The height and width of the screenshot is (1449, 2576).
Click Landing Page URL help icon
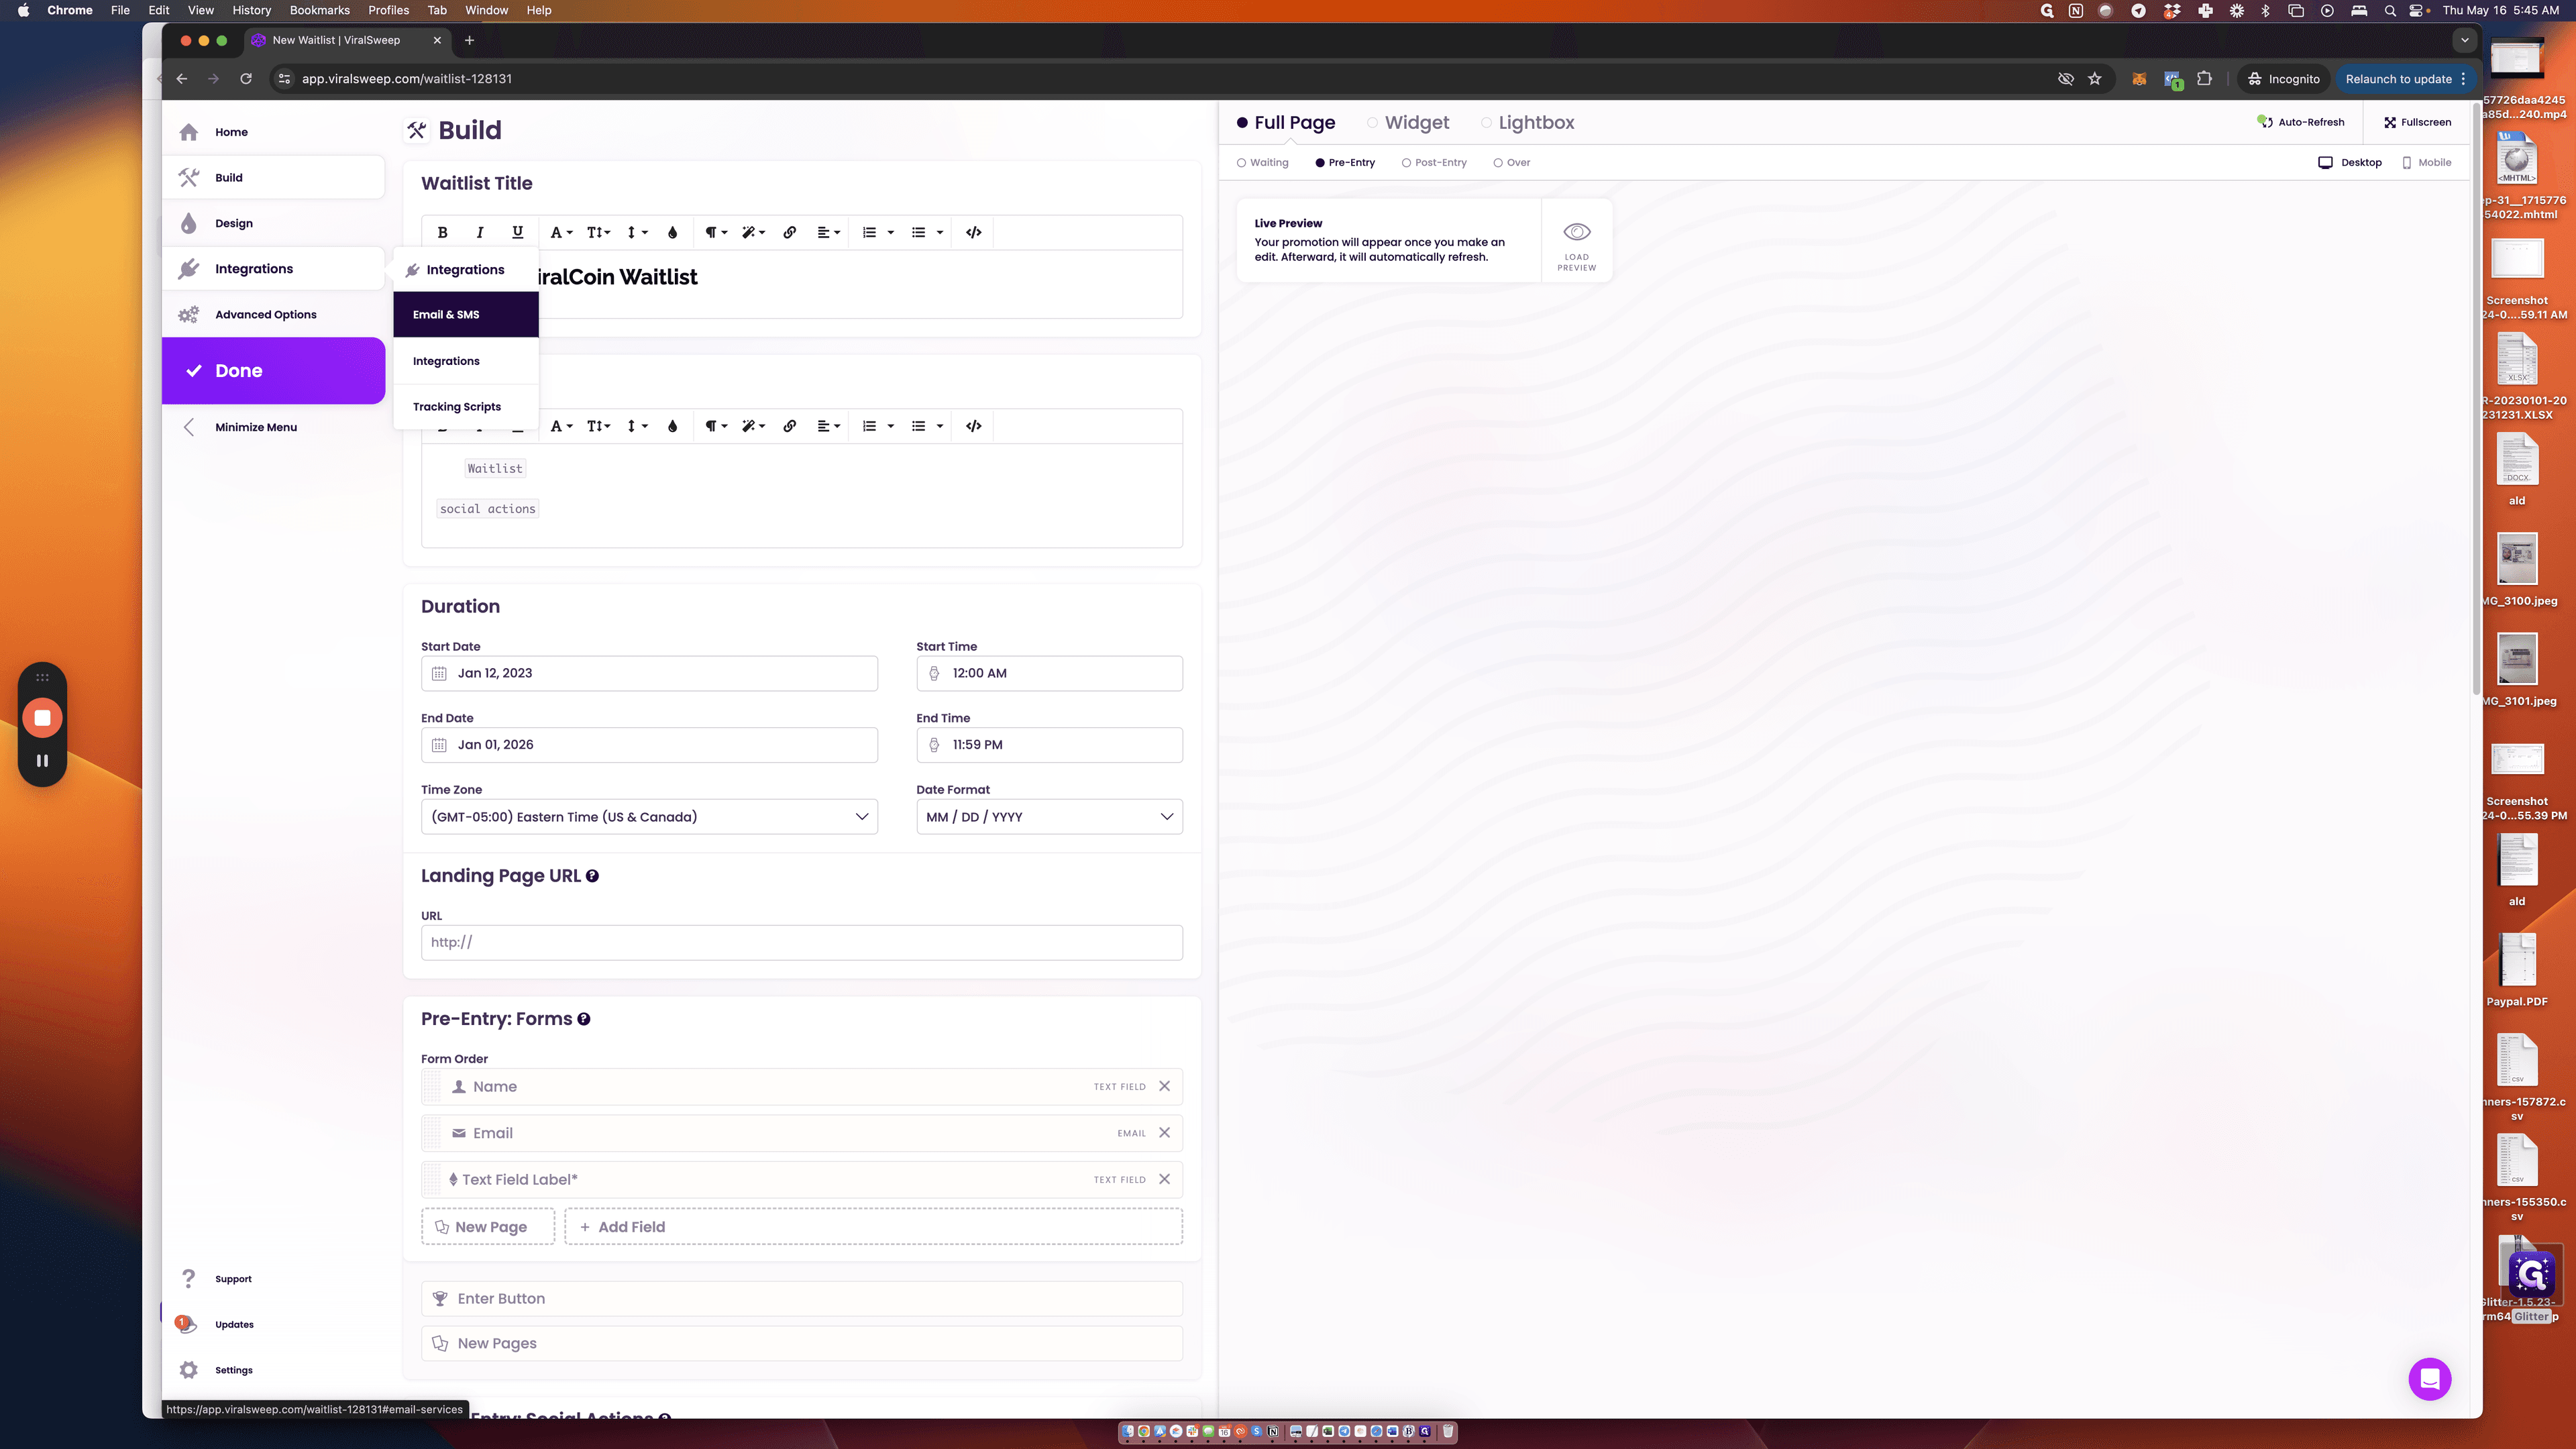(x=592, y=876)
